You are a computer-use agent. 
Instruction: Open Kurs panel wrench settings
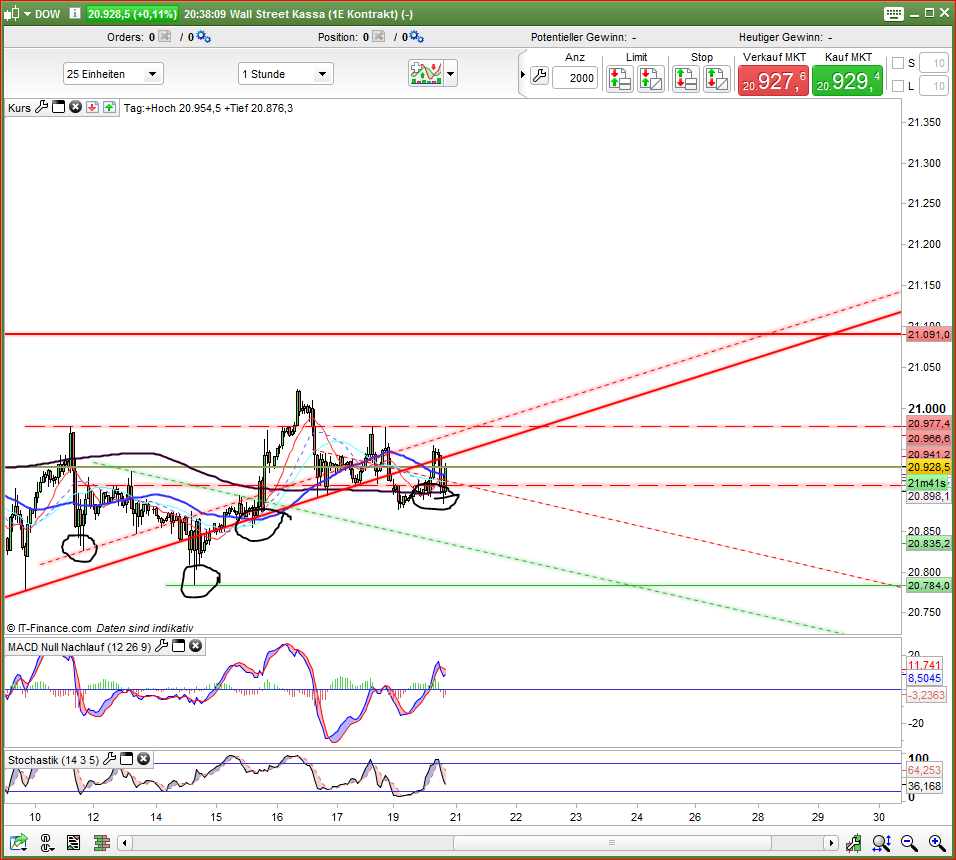pyautogui.click(x=41, y=107)
